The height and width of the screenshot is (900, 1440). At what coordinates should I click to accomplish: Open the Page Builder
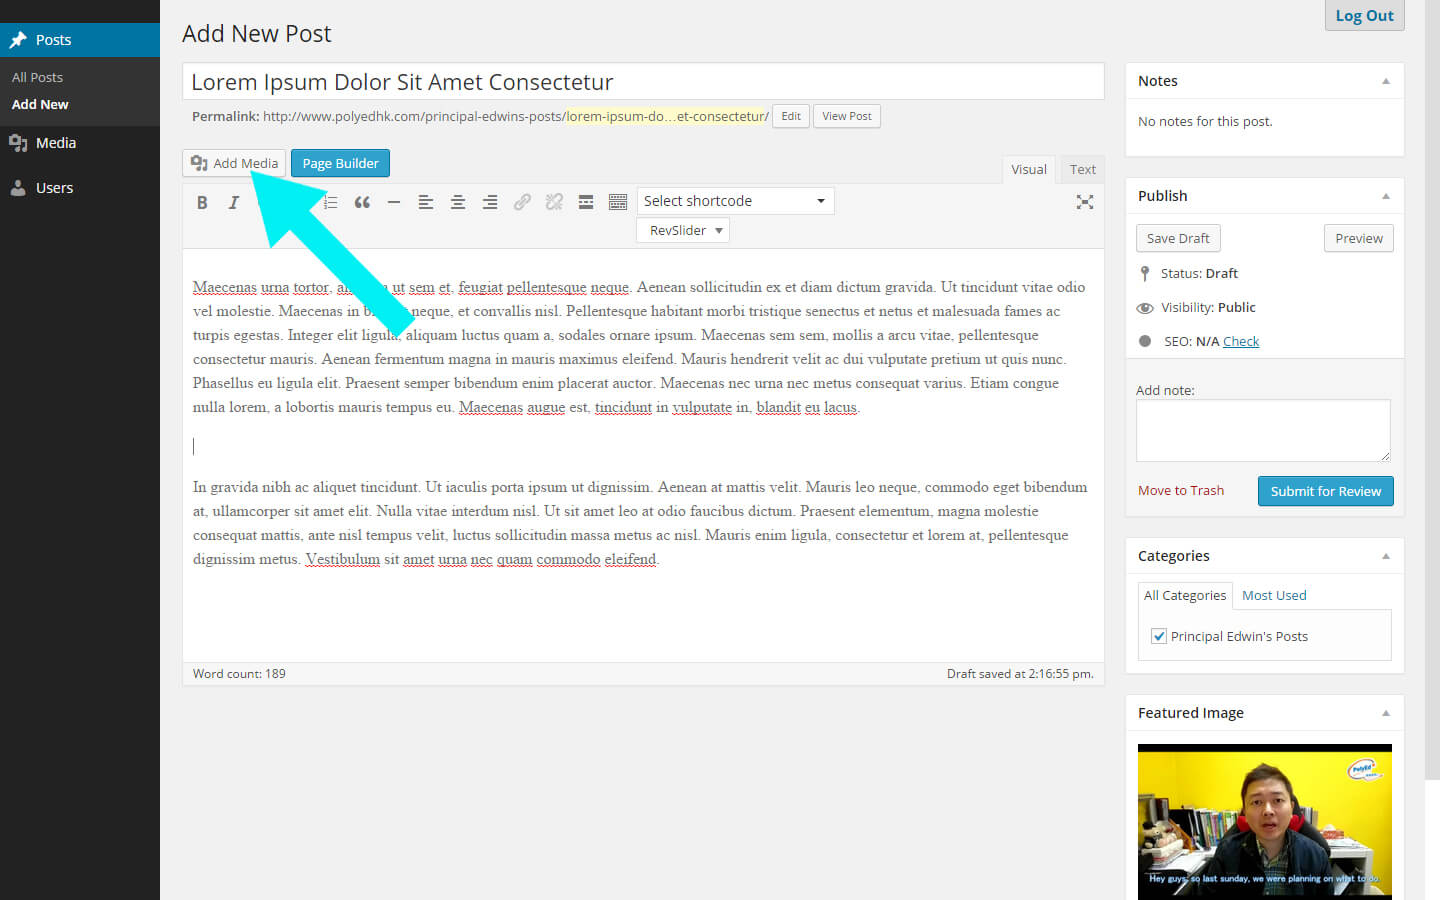tap(340, 163)
